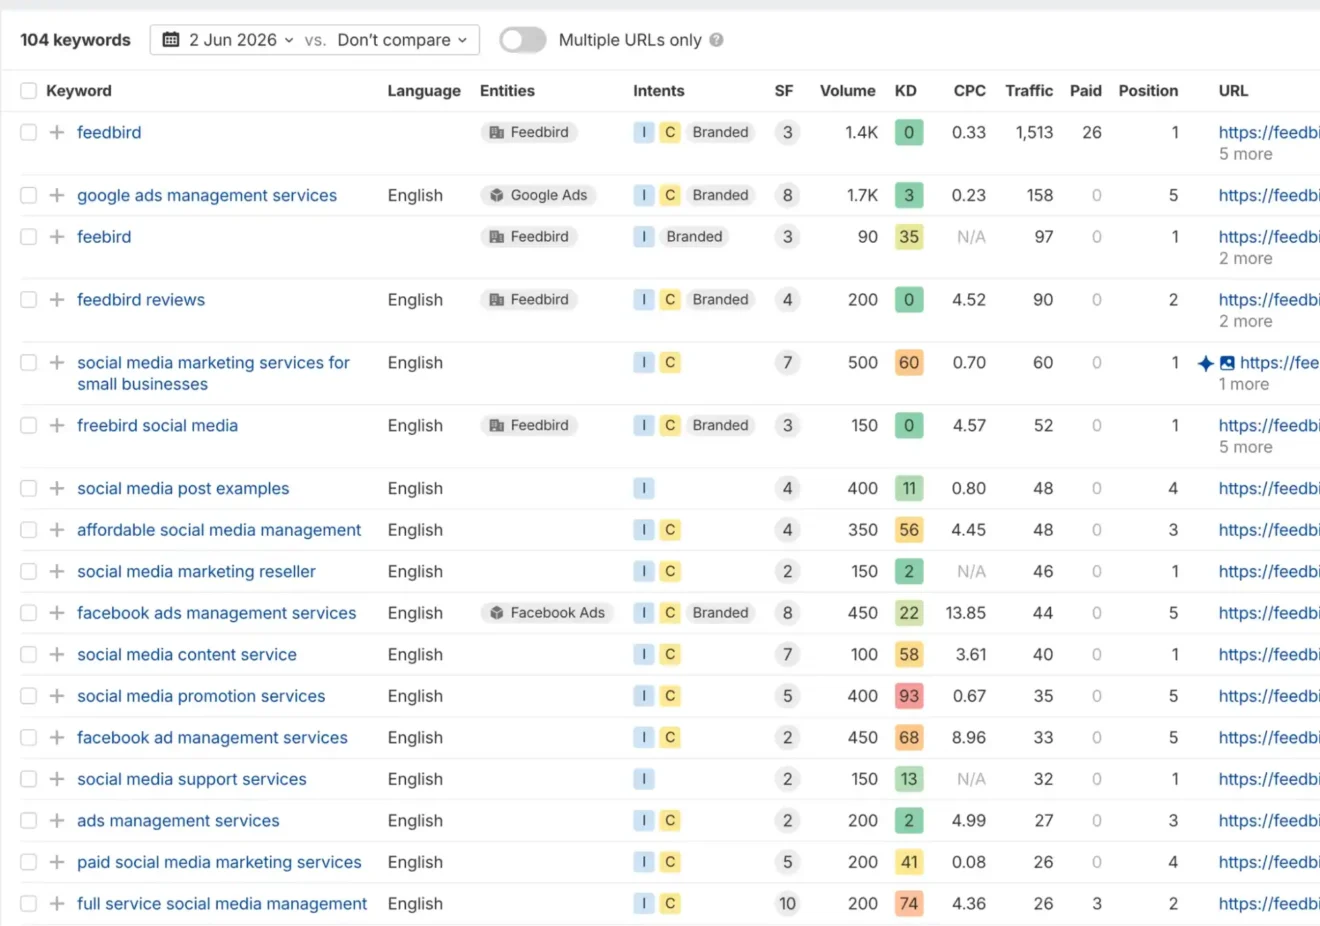1320x926 pixels.
Task: Click plus icon for social media promotion services
Action: pyautogui.click(x=57, y=696)
